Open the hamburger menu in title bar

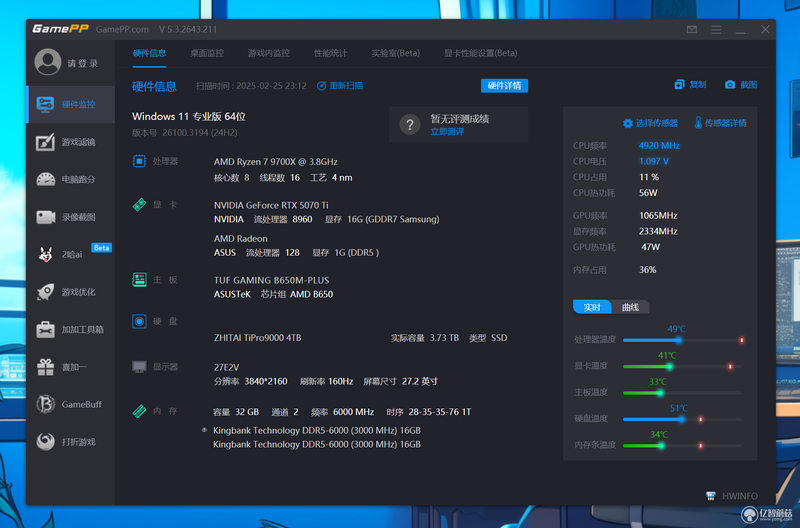click(716, 30)
